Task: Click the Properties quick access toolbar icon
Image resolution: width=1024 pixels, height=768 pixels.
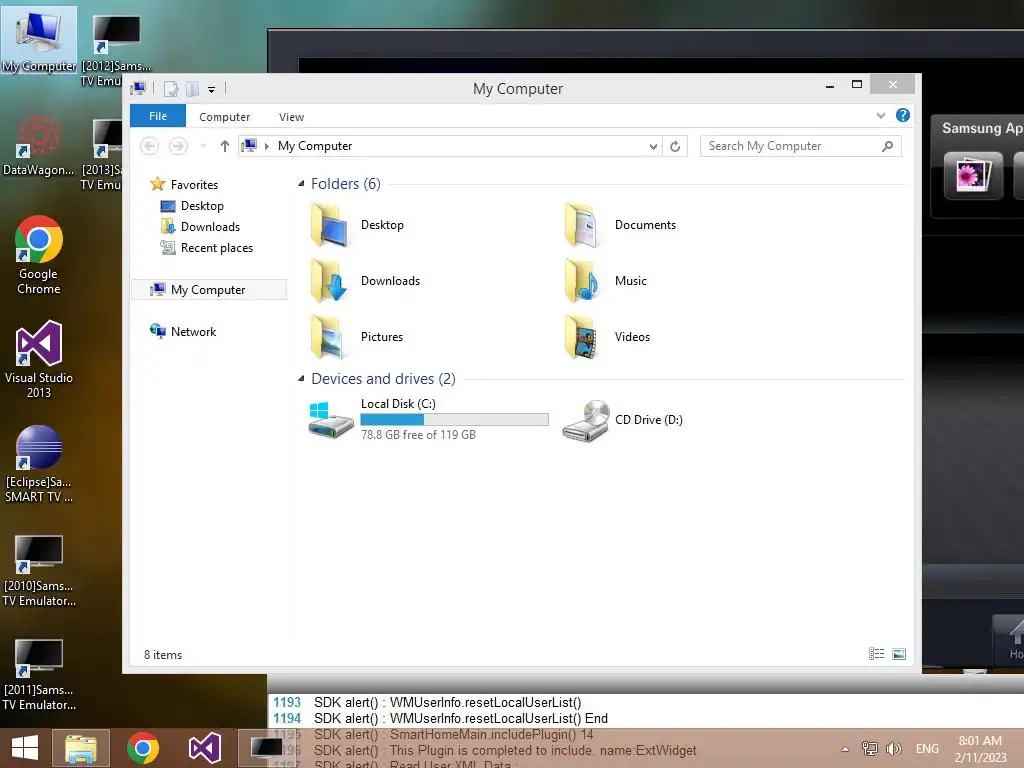Action: coord(170,89)
